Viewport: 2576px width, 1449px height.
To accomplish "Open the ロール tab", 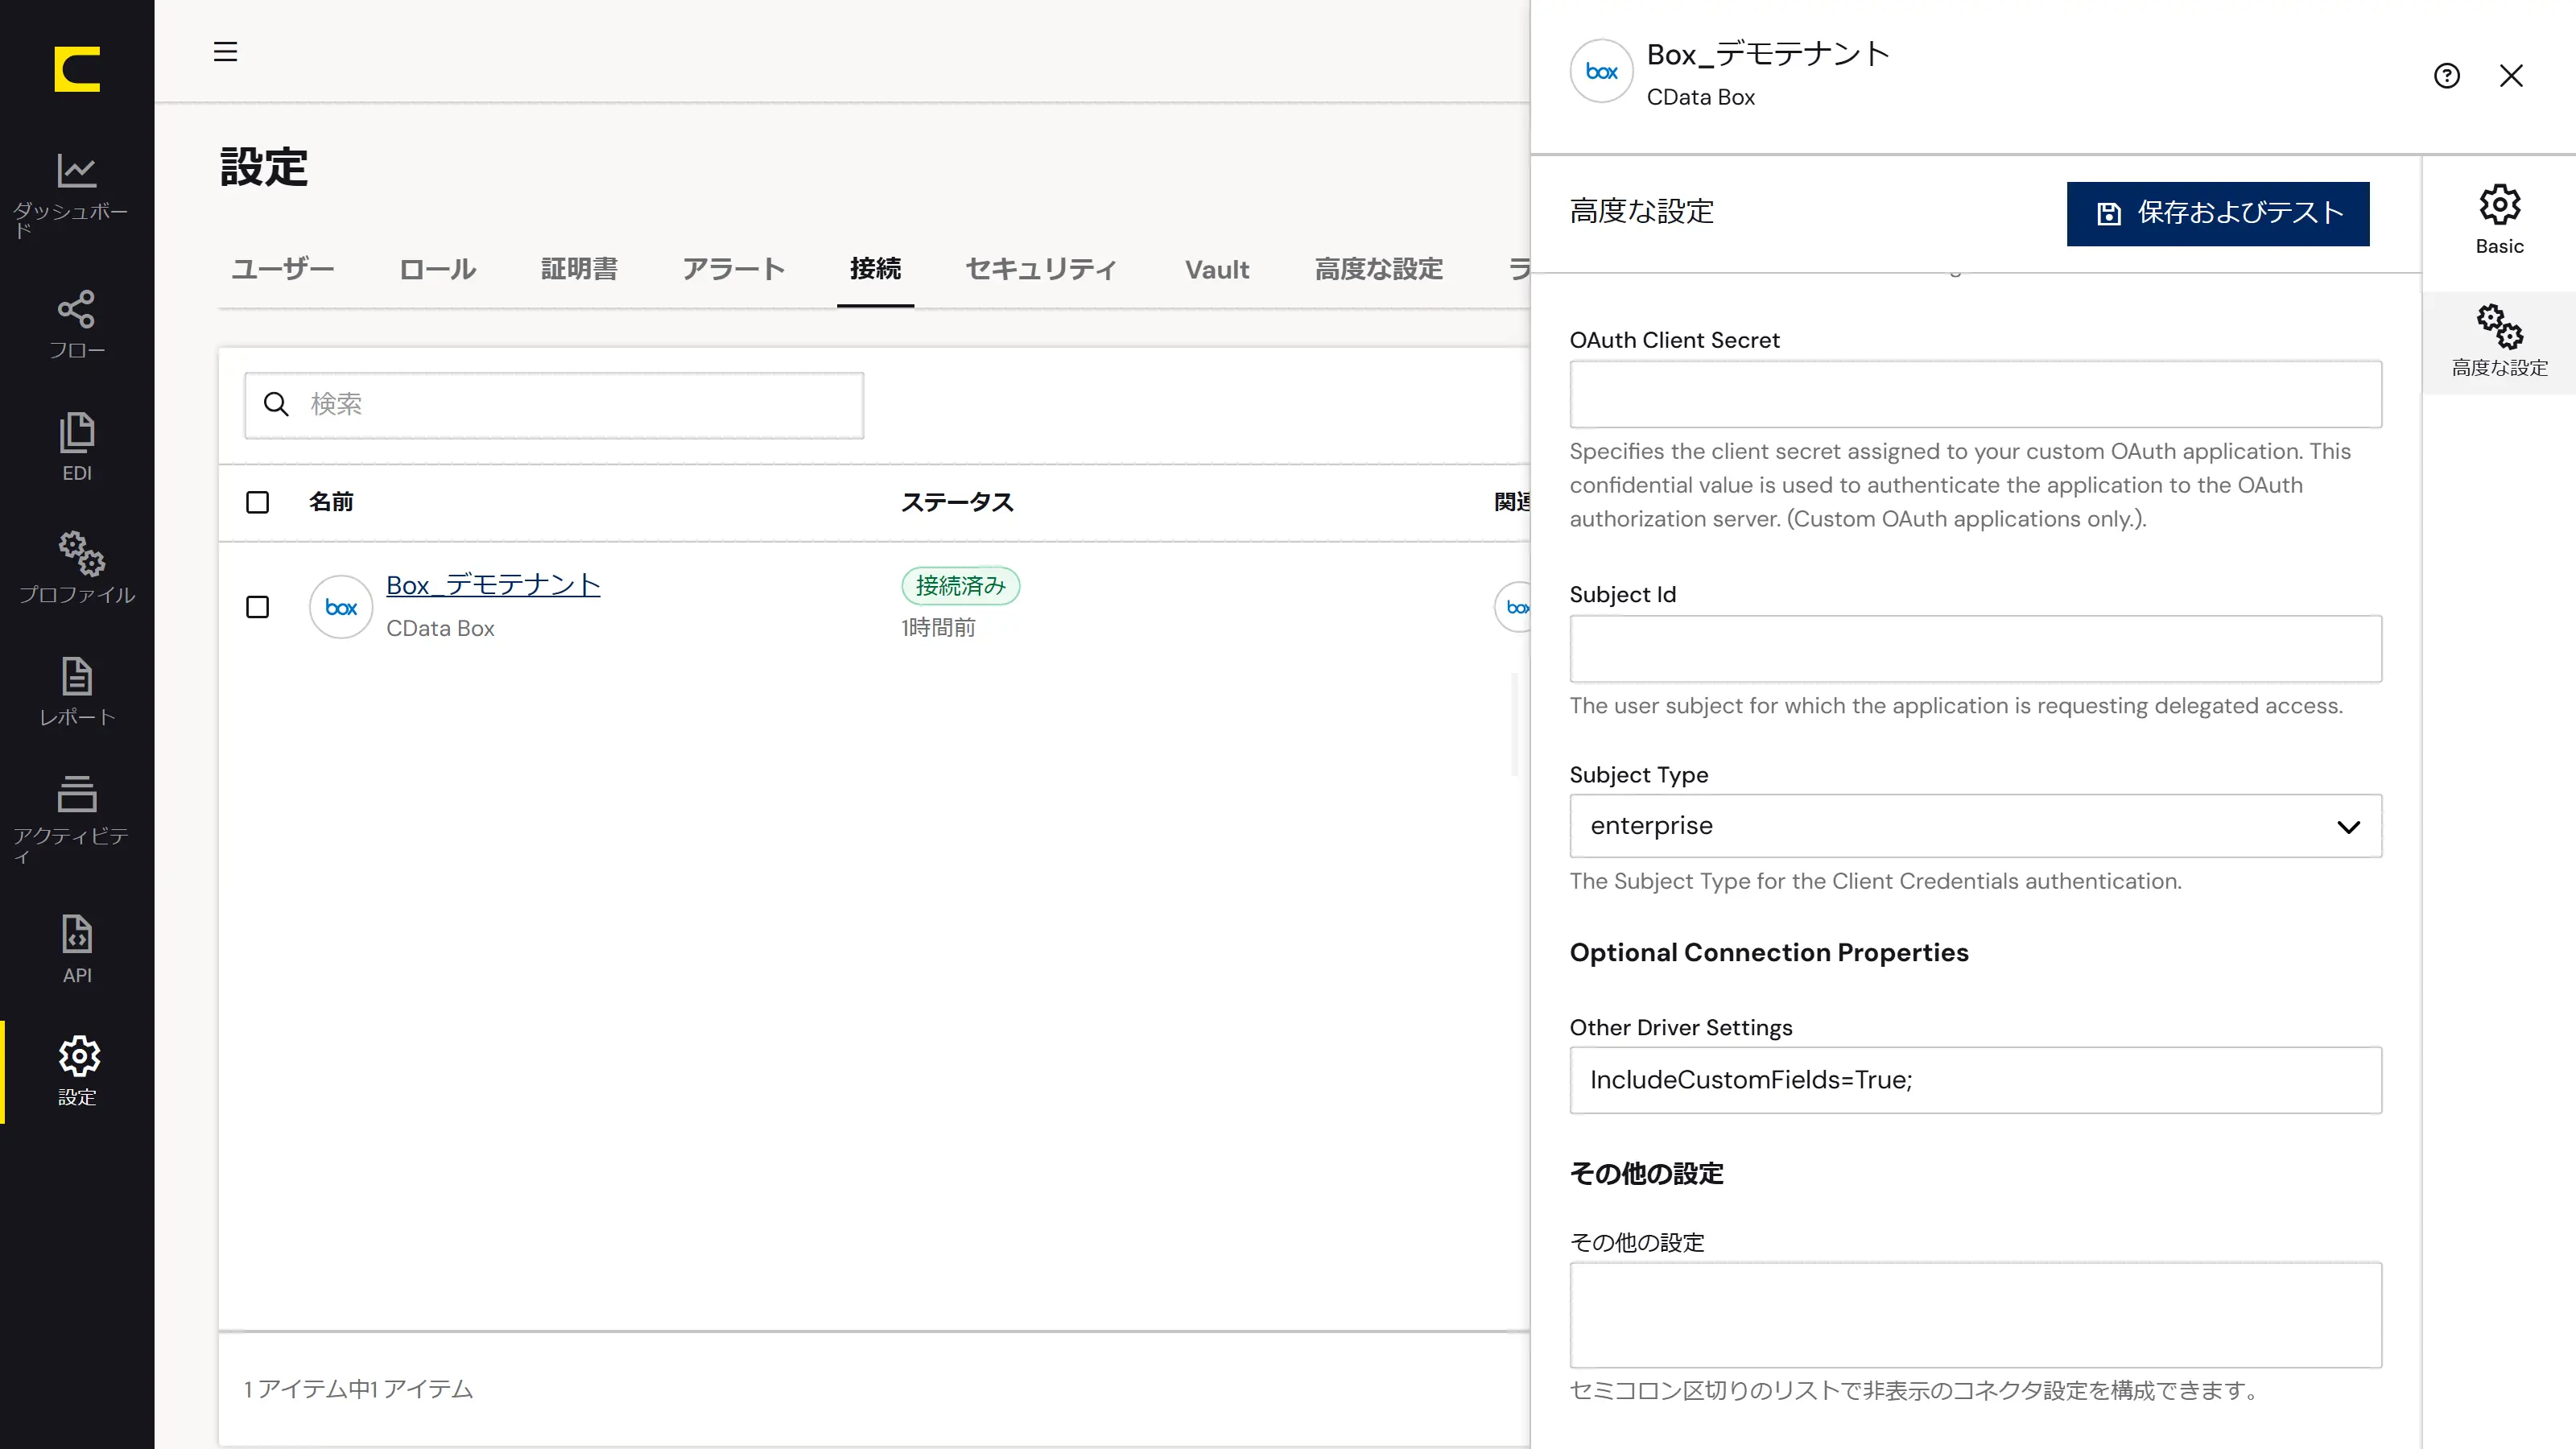I will click(x=437, y=269).
